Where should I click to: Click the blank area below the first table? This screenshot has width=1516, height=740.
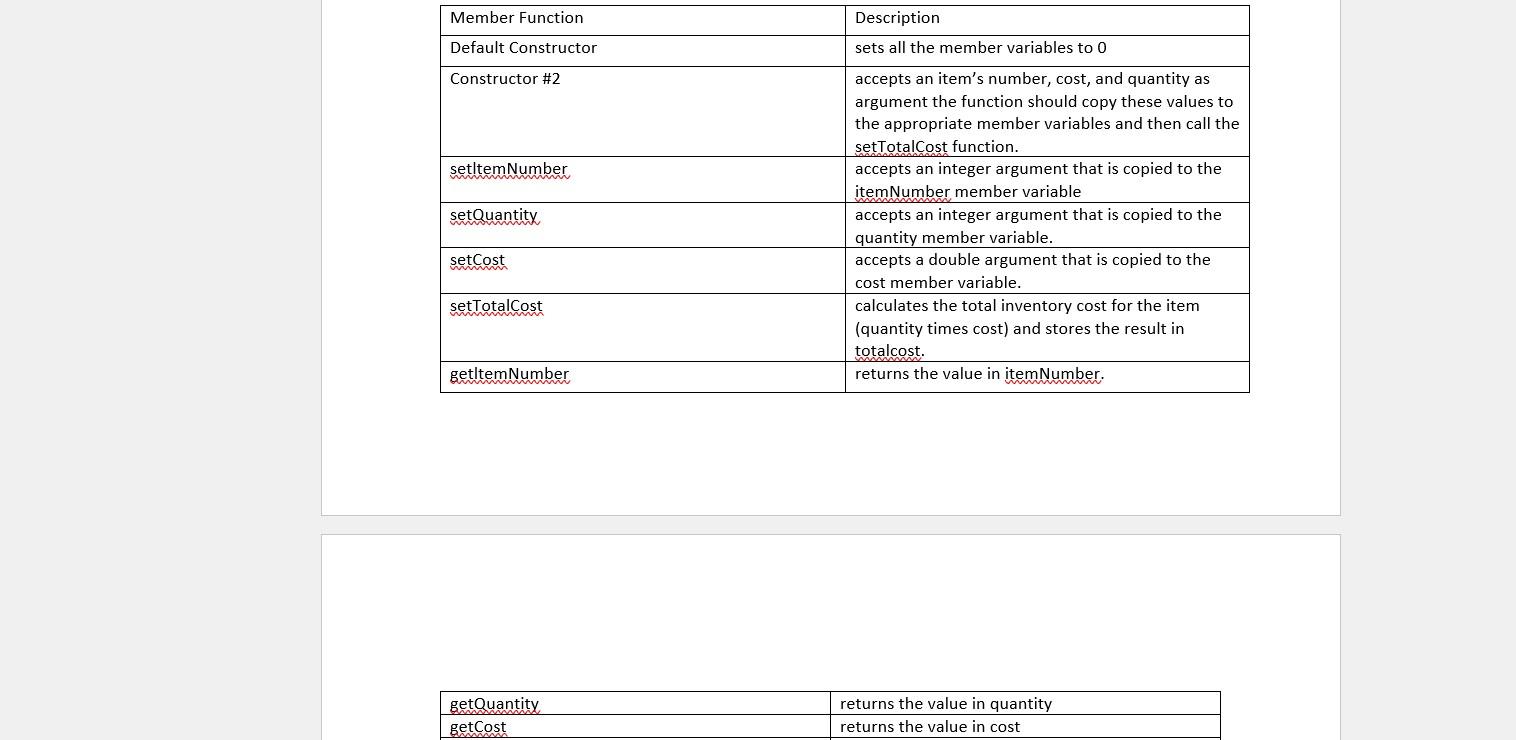830,450
